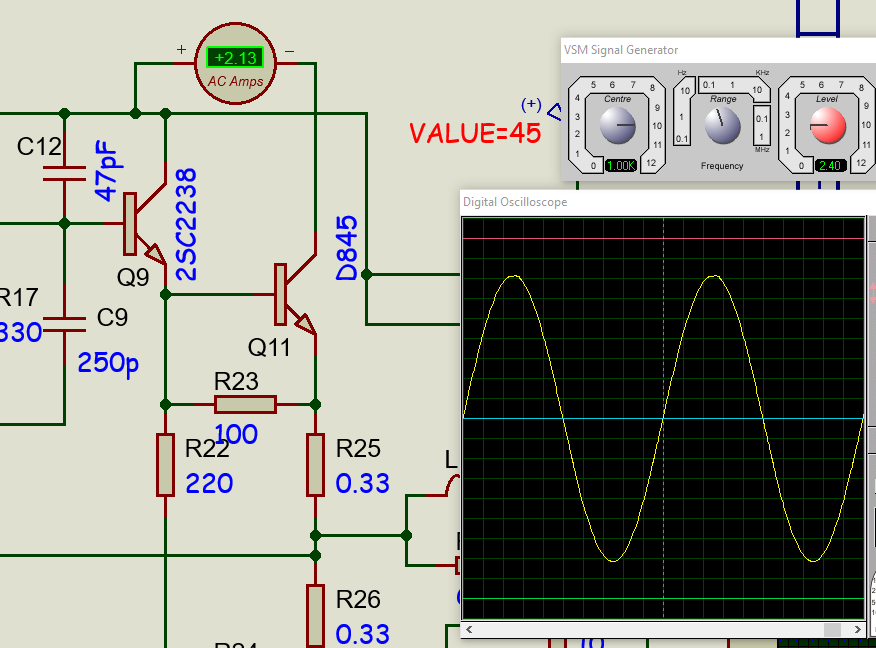This screenshot has width=876, height=648.
Task: Select resistor R23 body
Action: click(x=245, y=404)
